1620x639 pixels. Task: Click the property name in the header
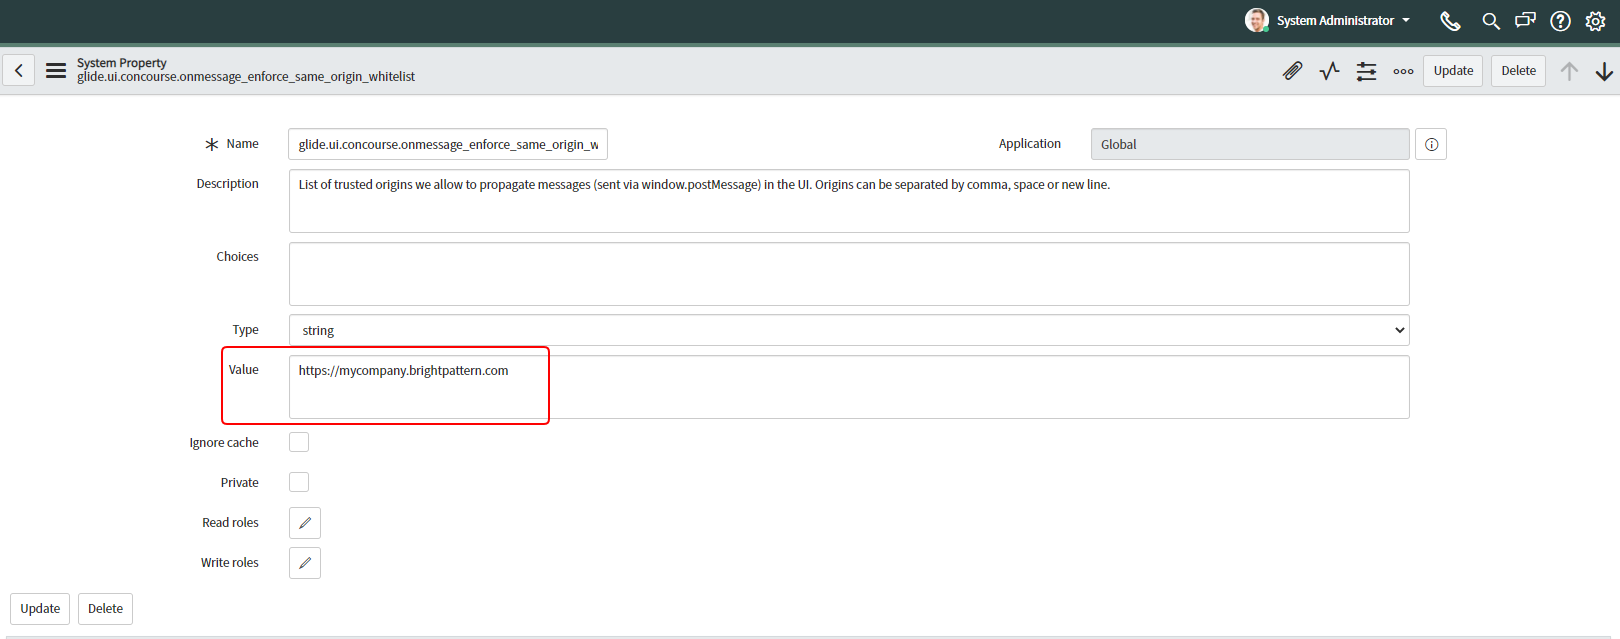click(x=246, y=77)
